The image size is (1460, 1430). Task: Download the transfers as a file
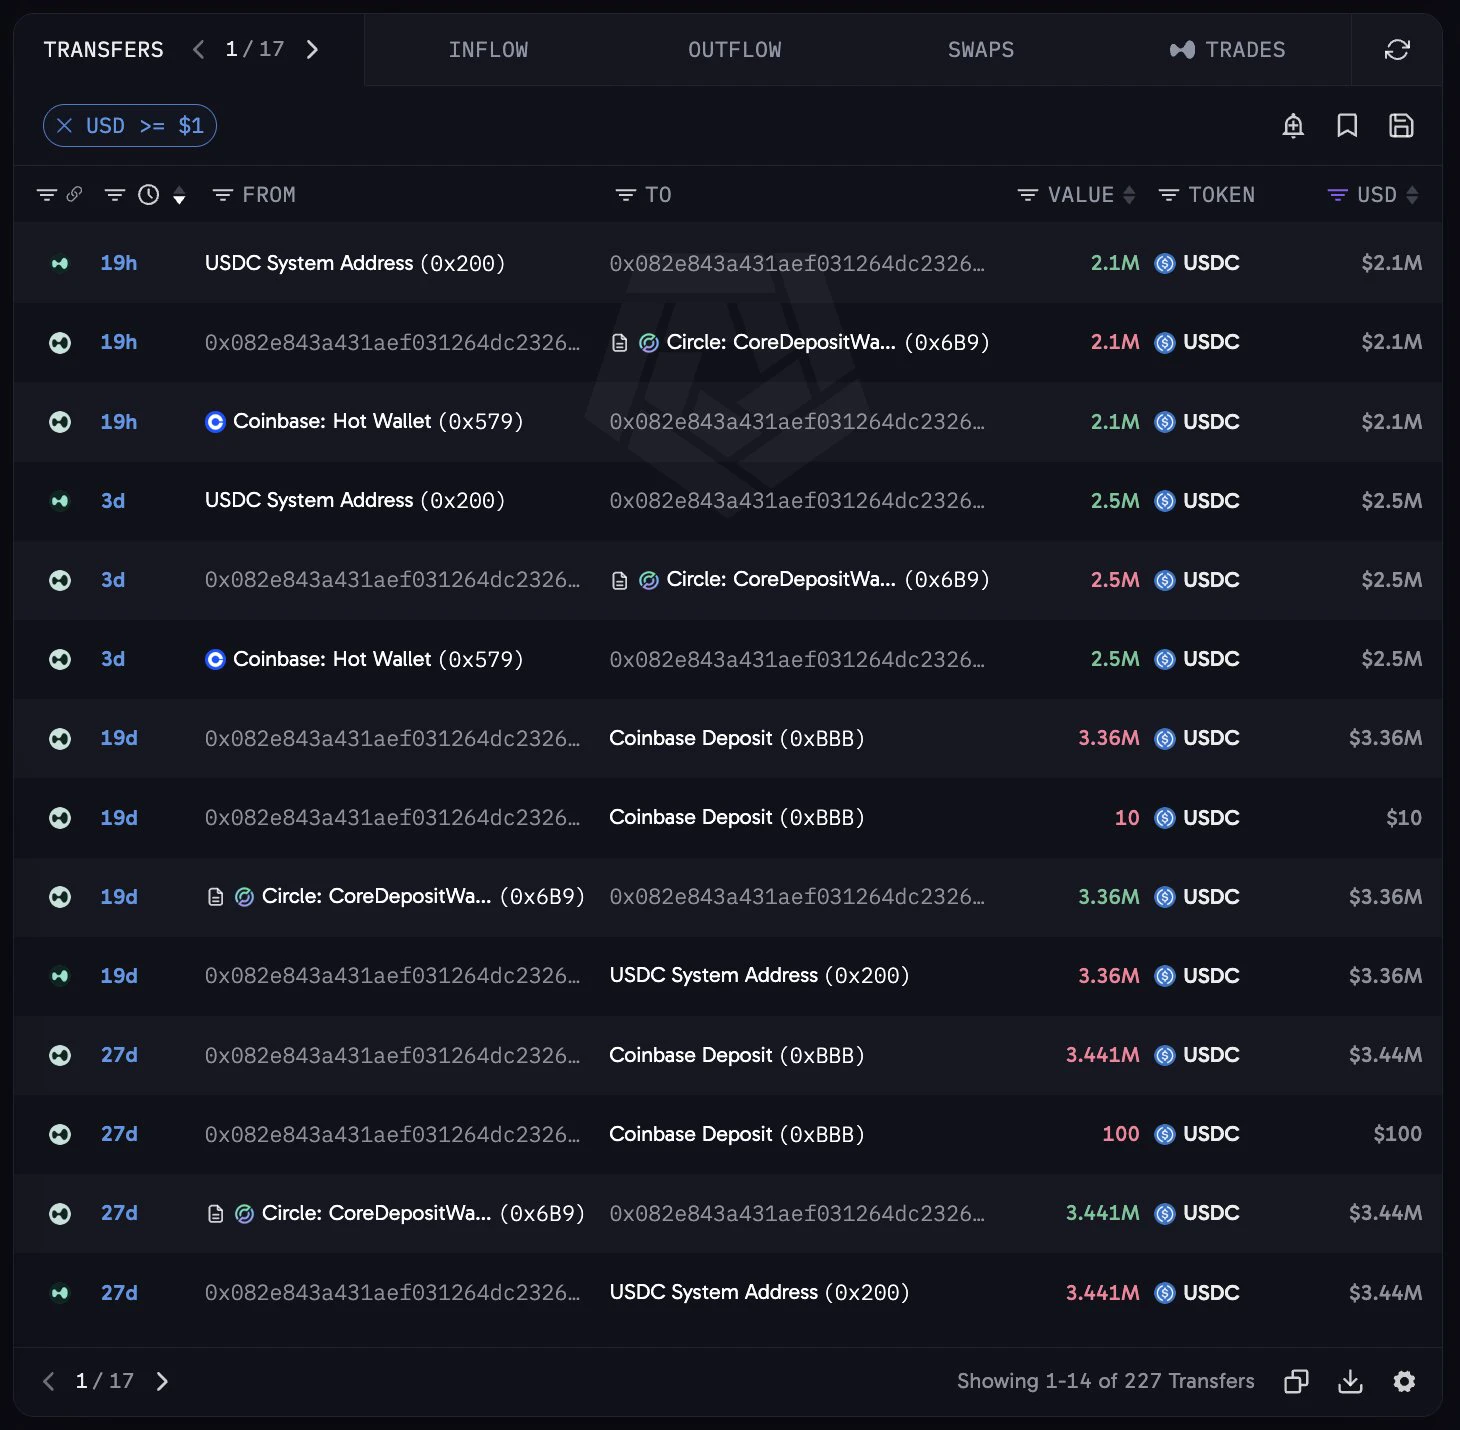pyautogui.click(x=1350, y=1381)
